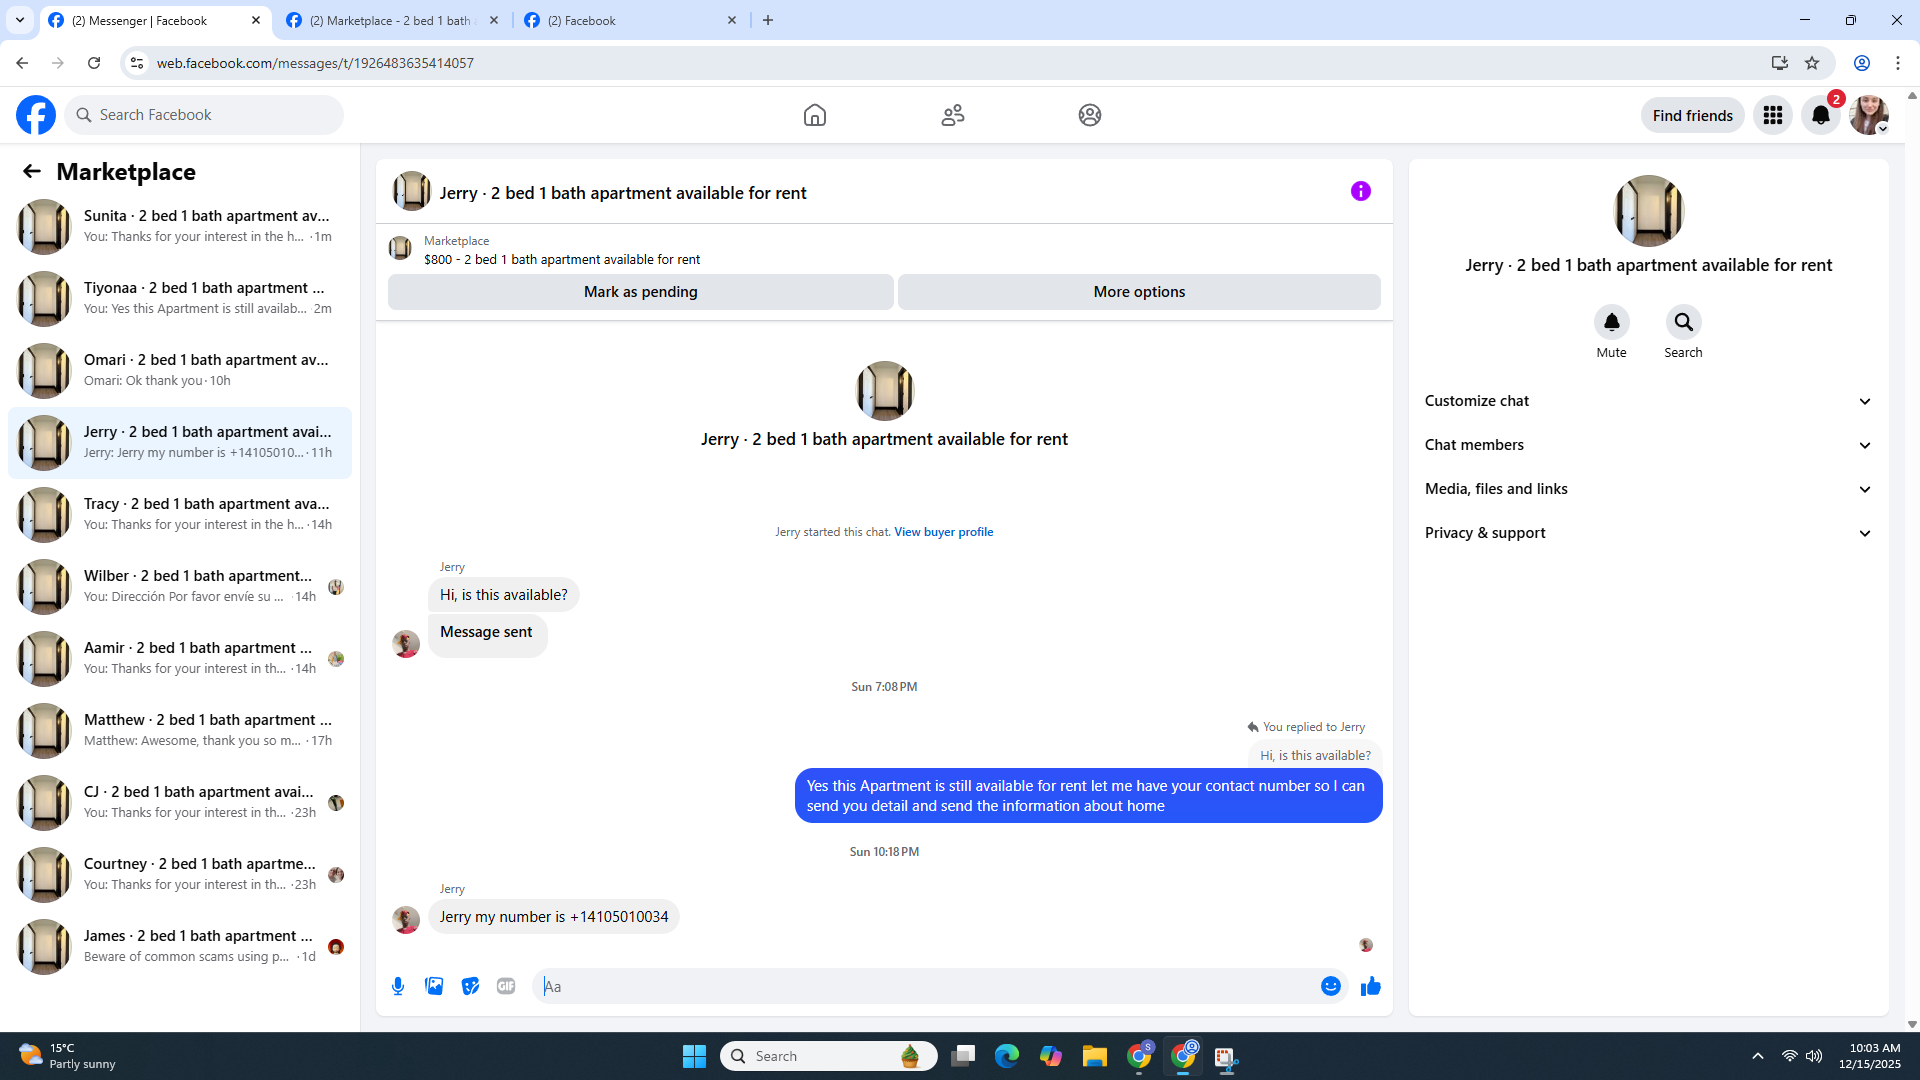Choose a GIF
Image resolution: width=1920 pixels, height=1080 pixels.
[506, 986]
